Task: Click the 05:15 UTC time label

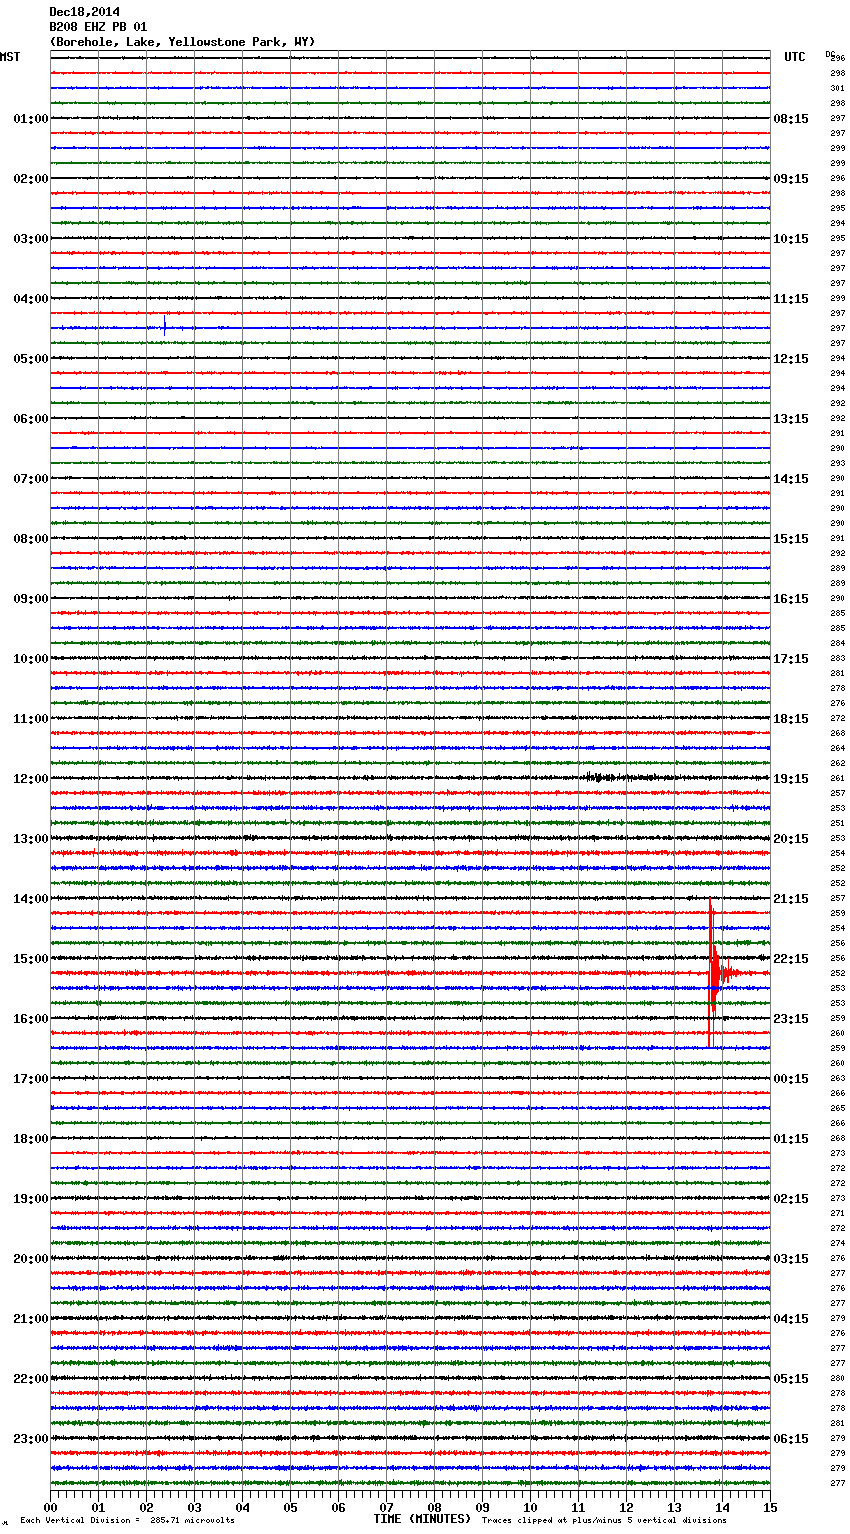Action: (791, 1379)
